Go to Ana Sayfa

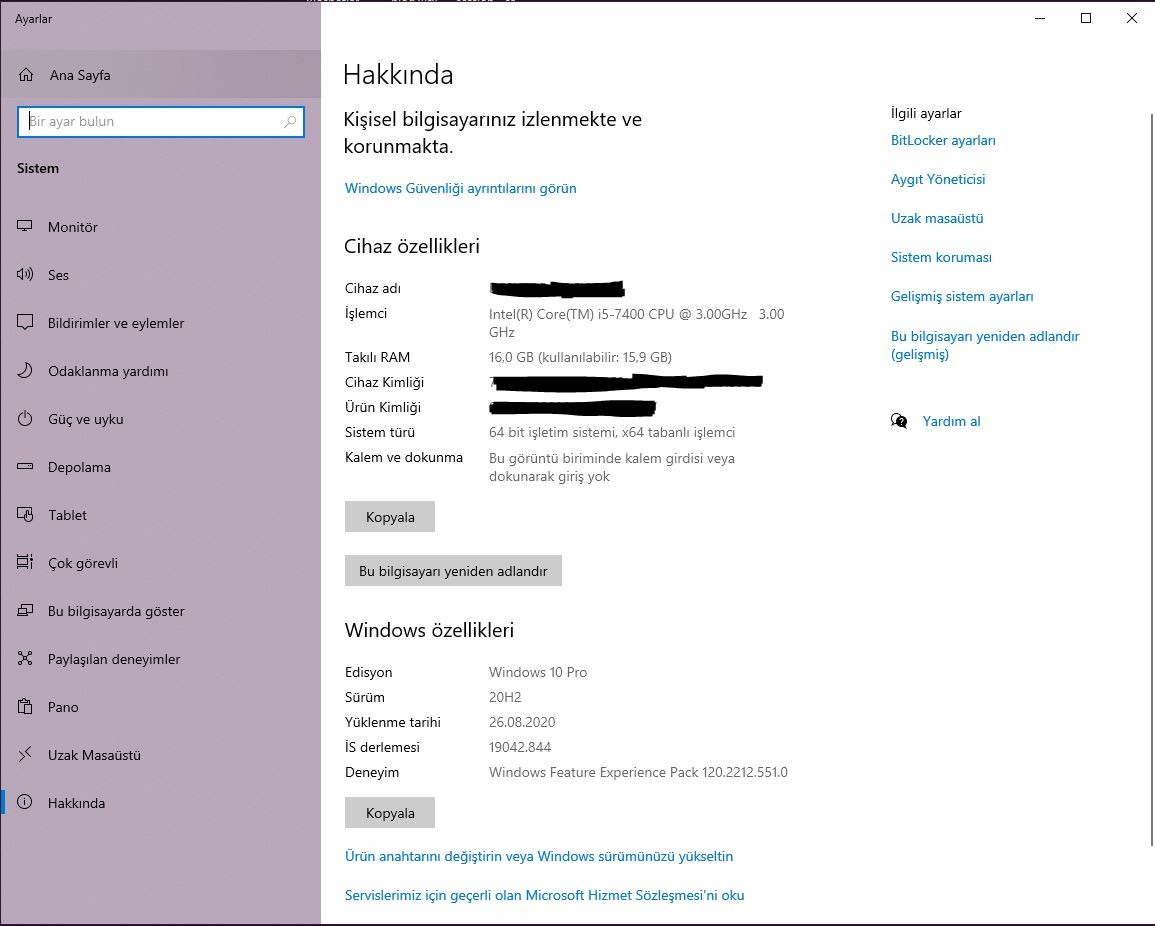(x=161, y=74)
